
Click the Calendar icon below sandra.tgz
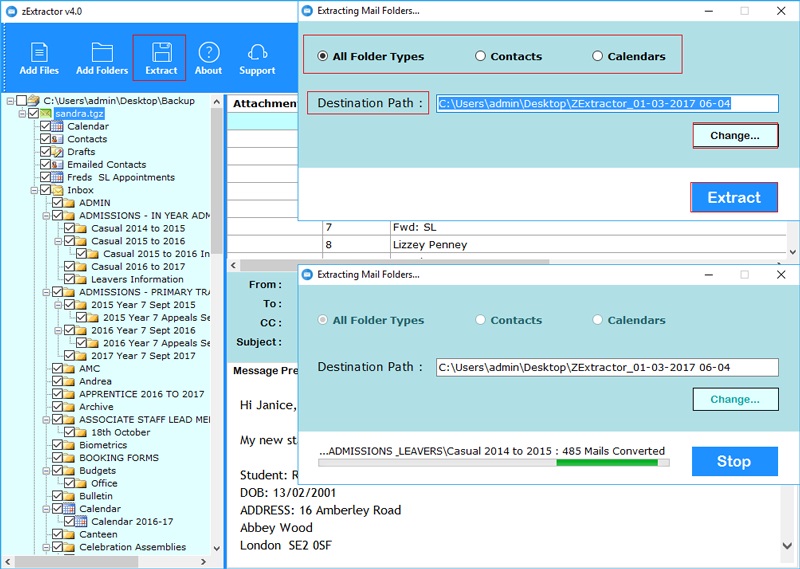click(58, 126)
